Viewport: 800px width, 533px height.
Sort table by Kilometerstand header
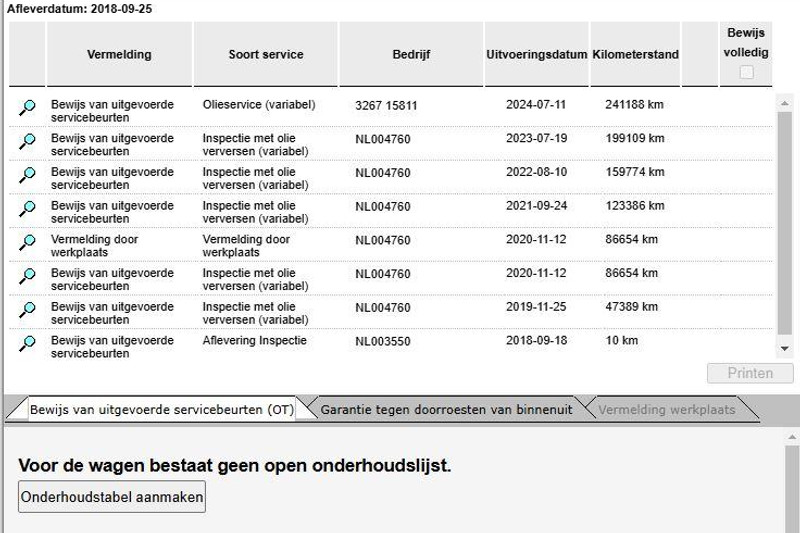(635, 55)
